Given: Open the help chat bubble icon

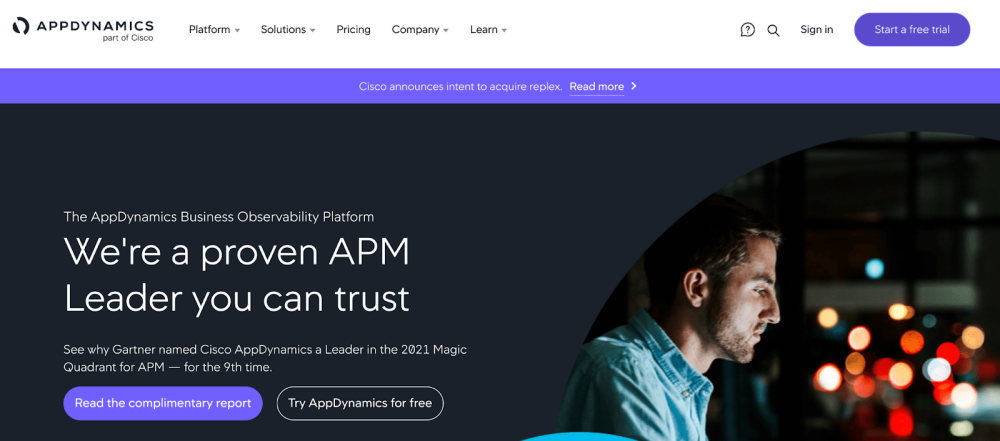Looking at the screenshot, I should (747, 30).
